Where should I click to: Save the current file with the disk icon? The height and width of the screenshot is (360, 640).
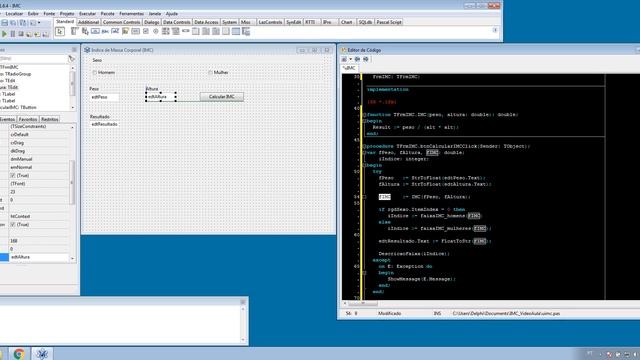pos(4,23)
